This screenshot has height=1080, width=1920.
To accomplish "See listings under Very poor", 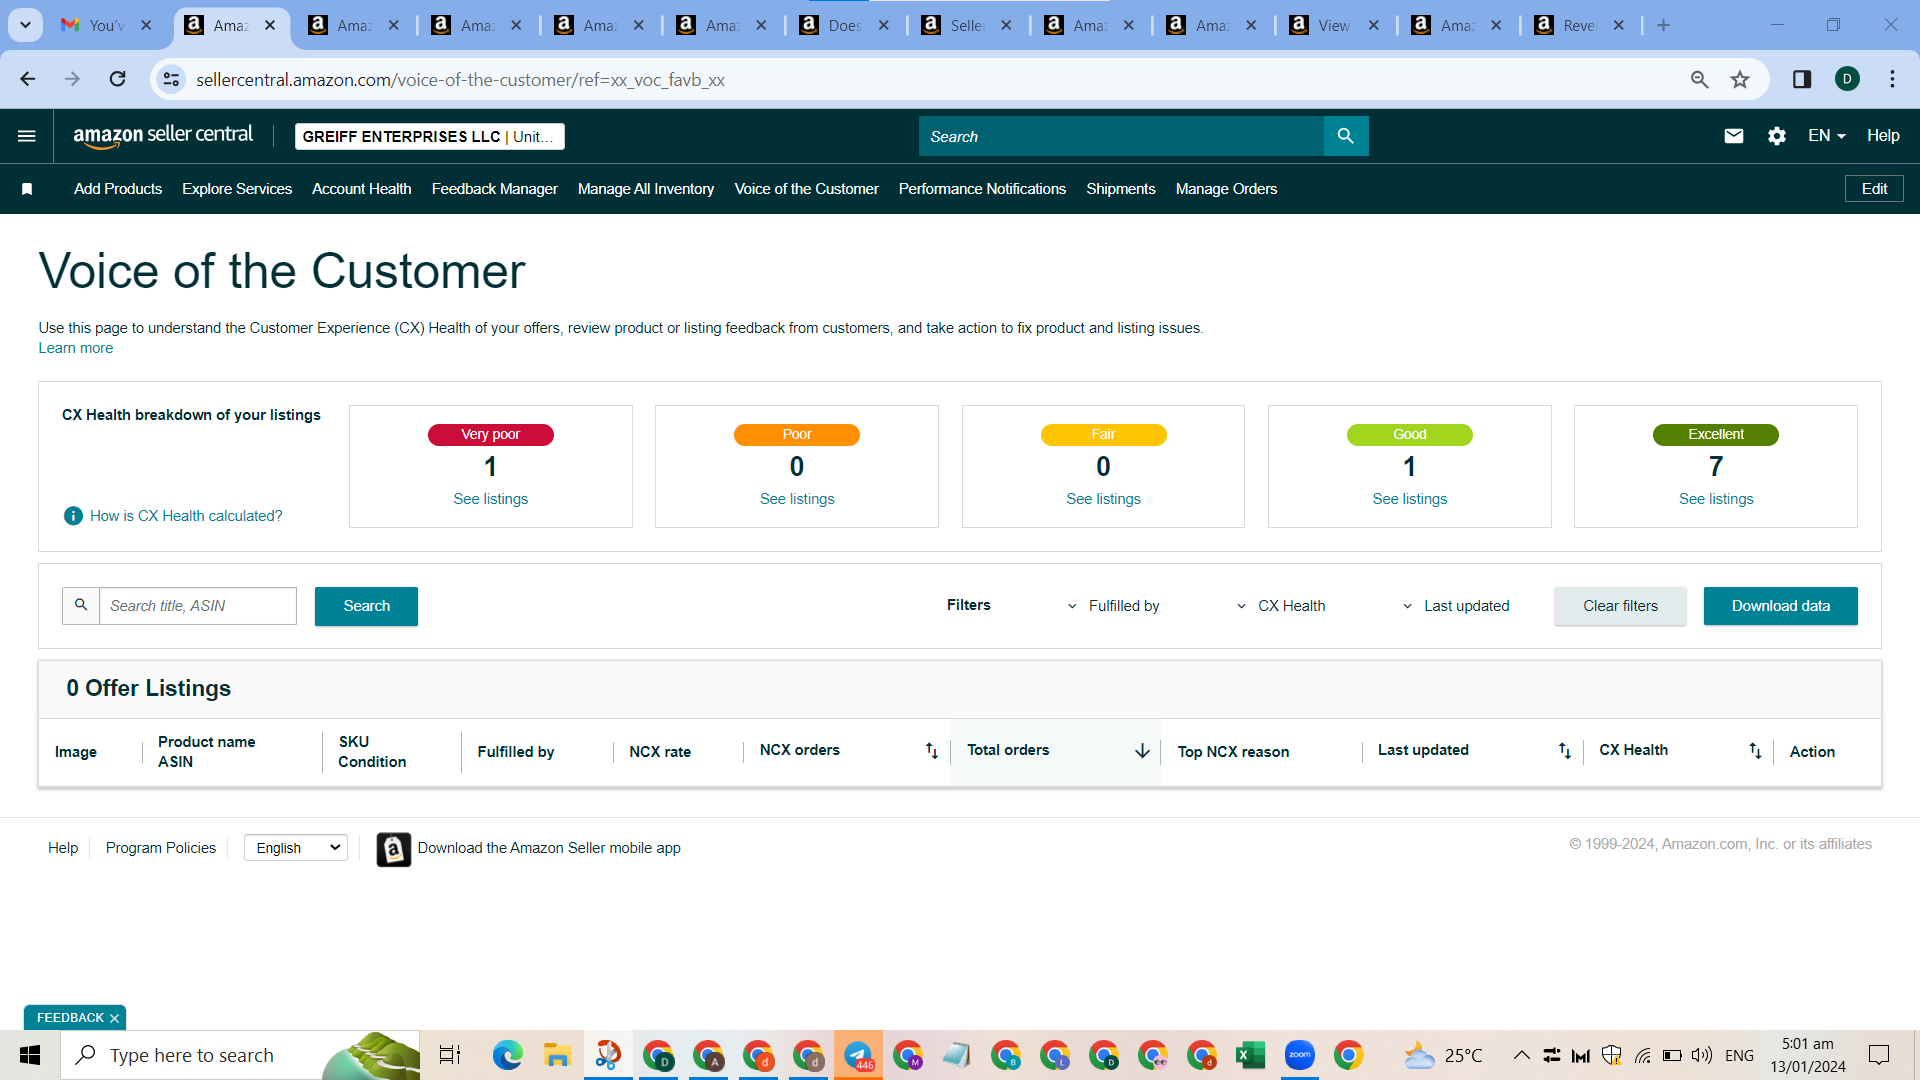I will 491,499.
